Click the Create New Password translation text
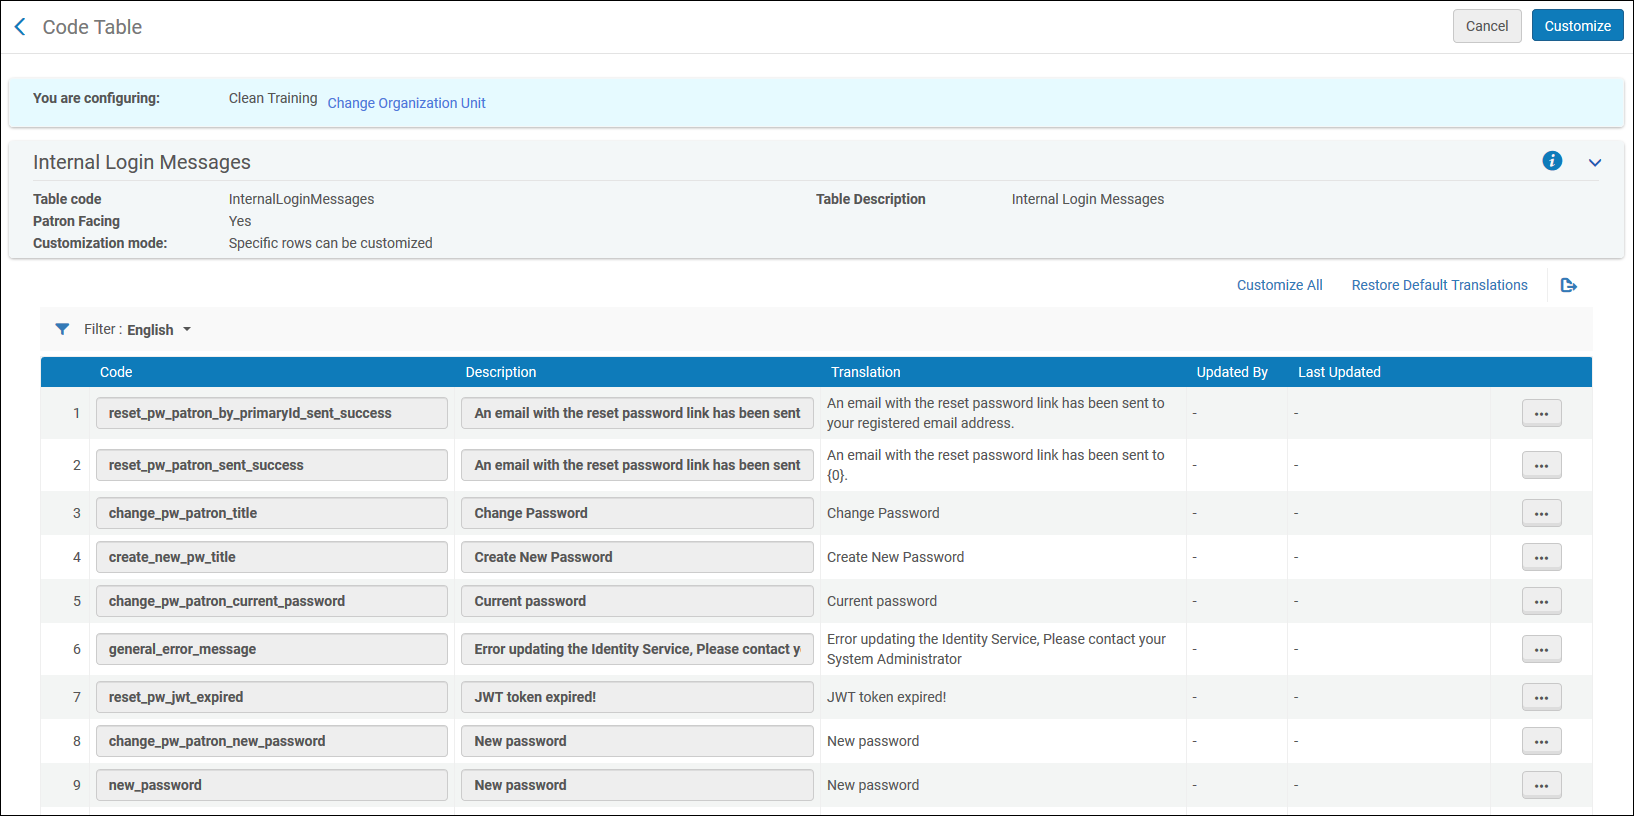The width and height of the screenshot is (1634, 816). [895, 557]
